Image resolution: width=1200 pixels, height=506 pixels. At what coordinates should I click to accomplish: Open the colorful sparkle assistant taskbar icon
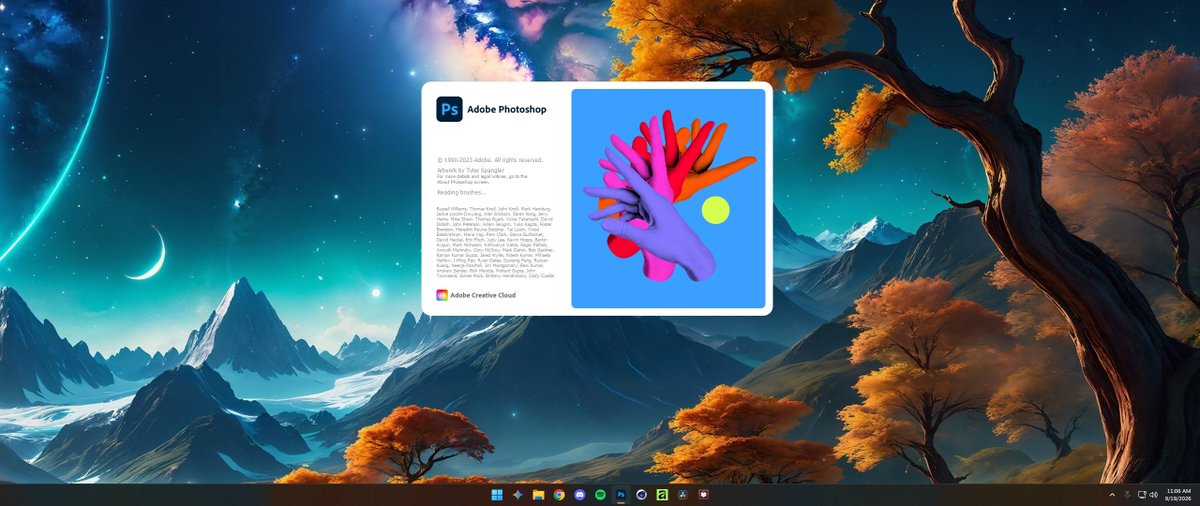(518, 495)
